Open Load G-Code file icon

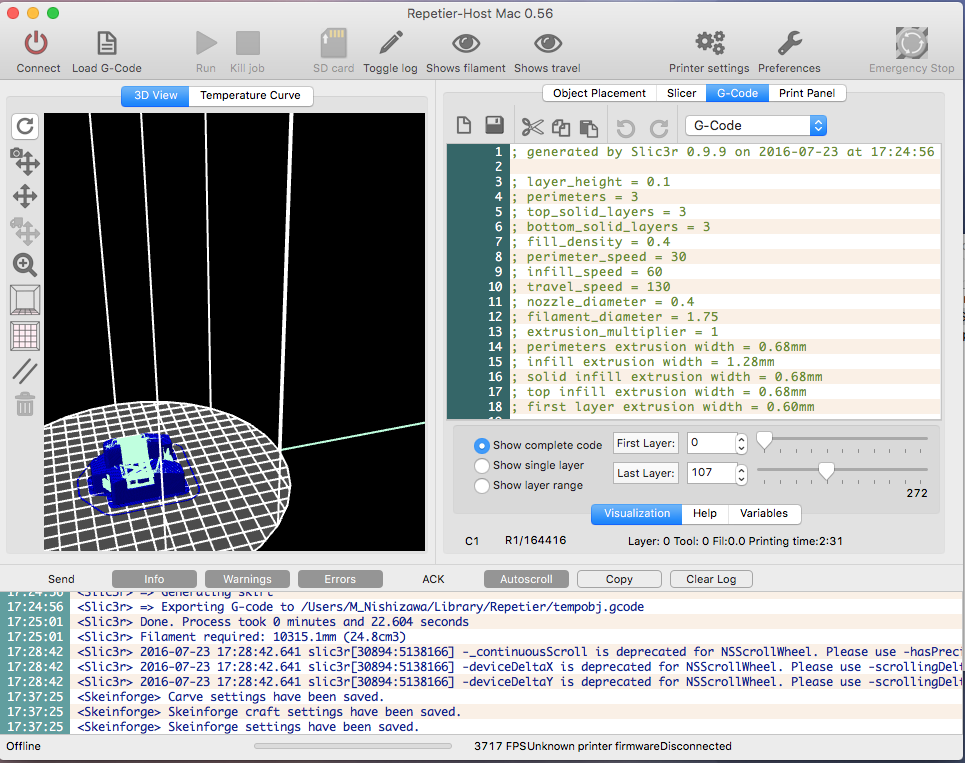[x=106, y=44]
